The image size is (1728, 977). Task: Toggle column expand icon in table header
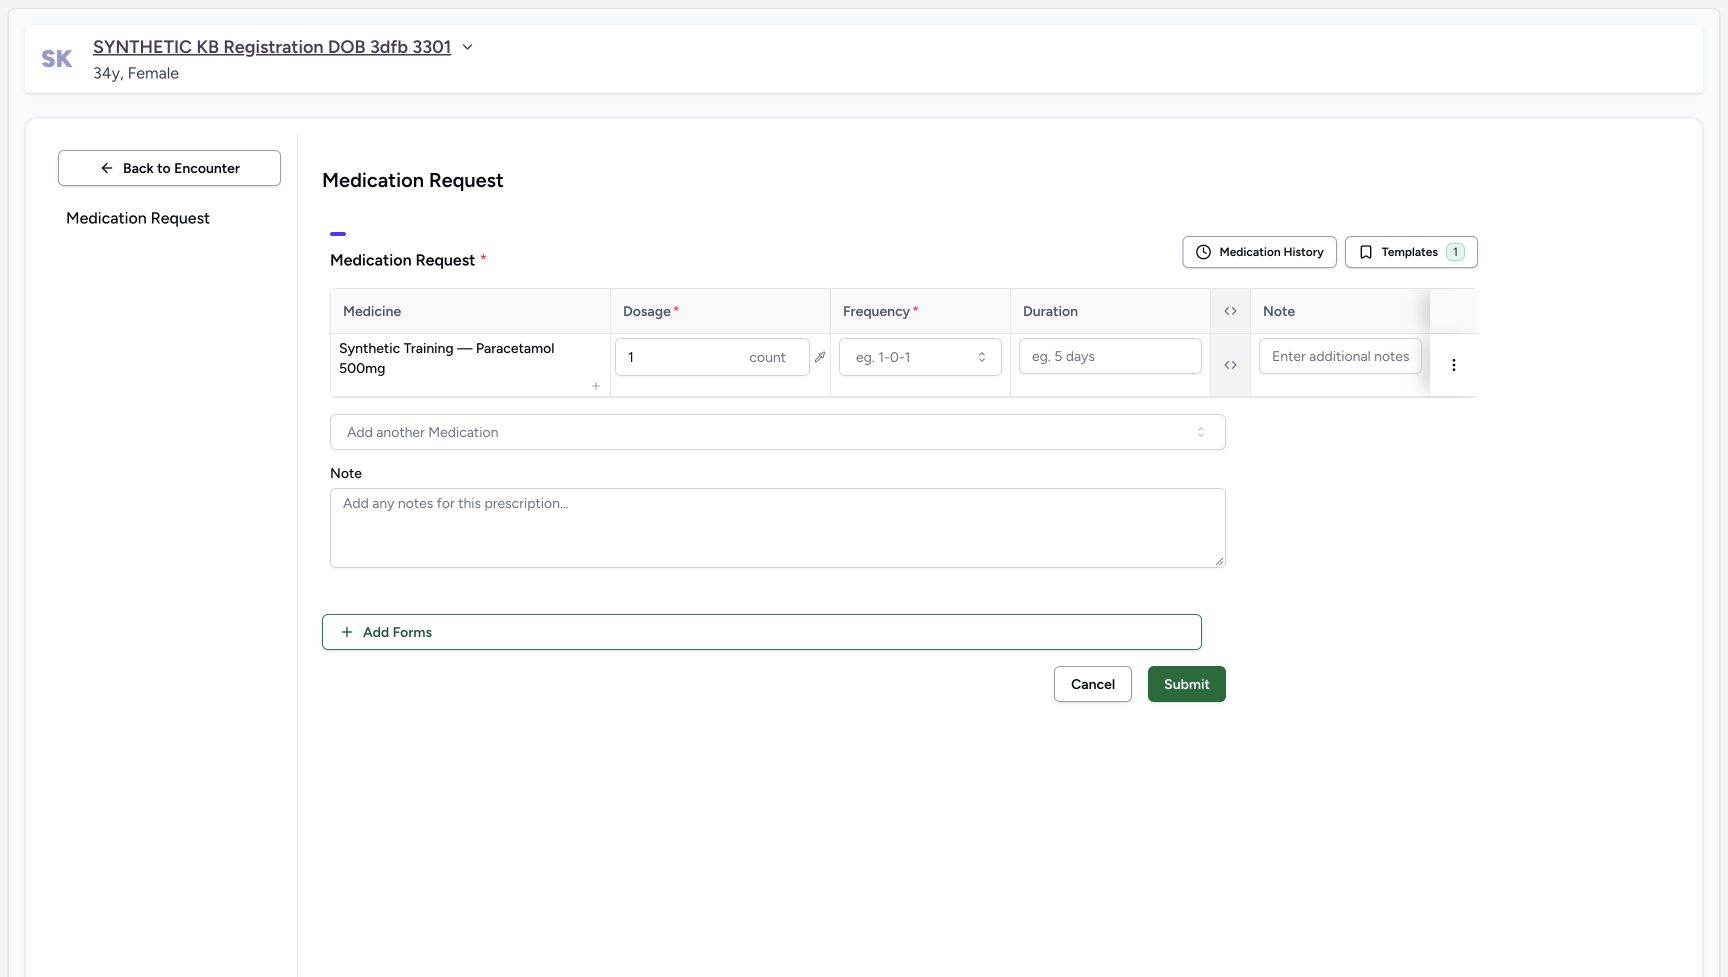1230,311
